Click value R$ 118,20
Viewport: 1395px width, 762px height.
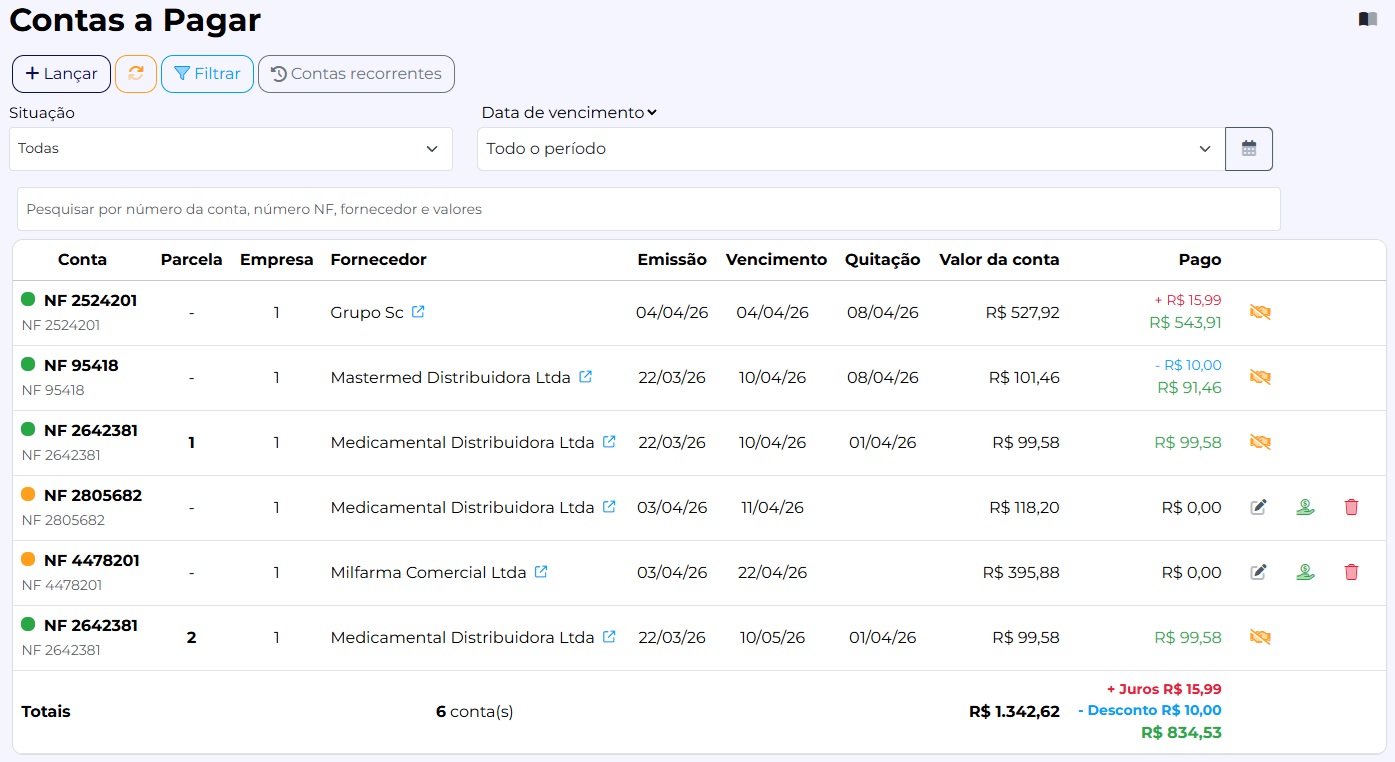point(1024,507)
